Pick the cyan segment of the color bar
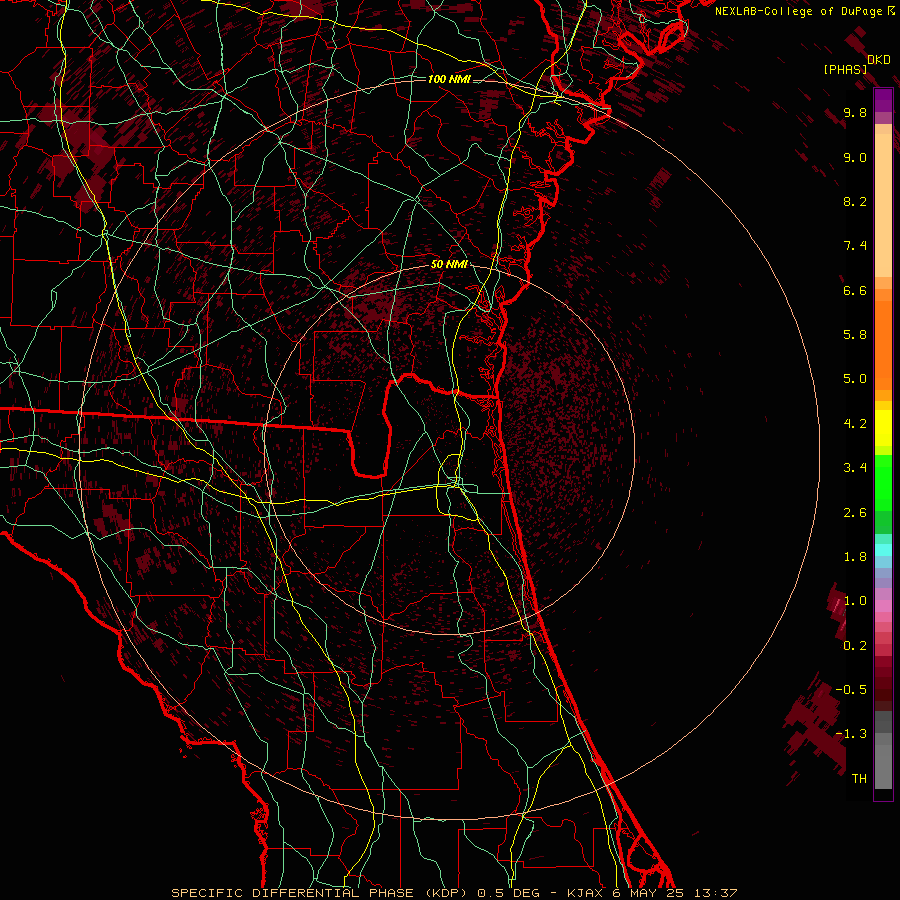The height and width of the screenshot is (900, 900). (x=883, y=550)
